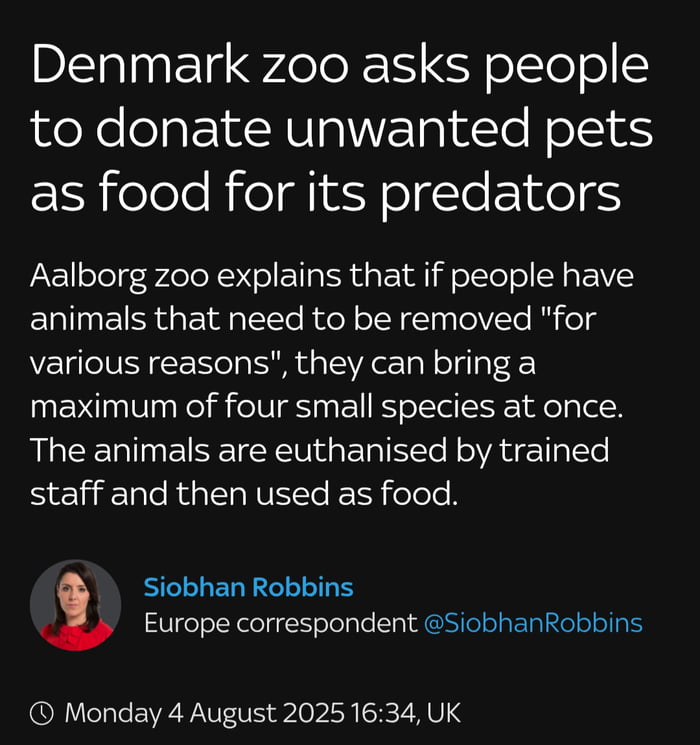
Task: Click 'unwanted pets' in the headline
Action: [x=469, y=128]
